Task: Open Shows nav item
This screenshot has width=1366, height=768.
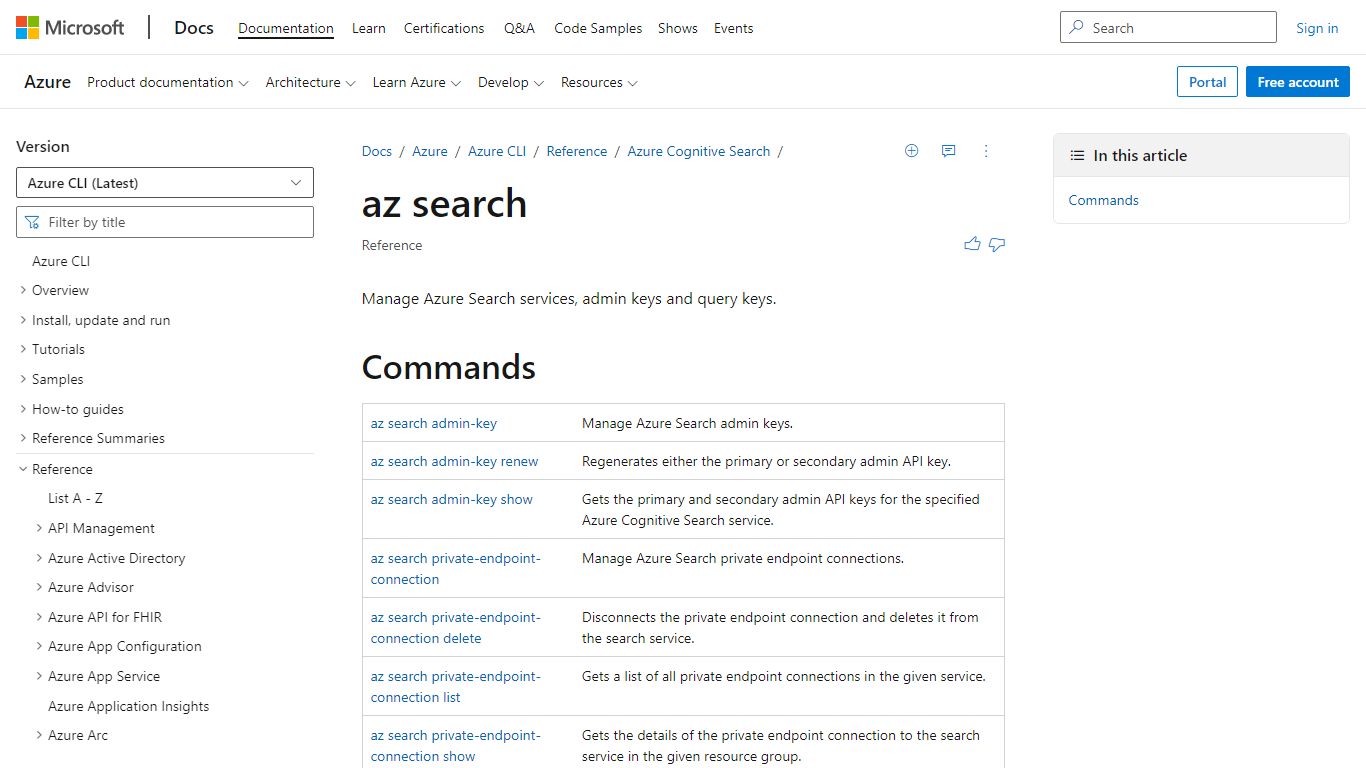Action: (678, 28)
